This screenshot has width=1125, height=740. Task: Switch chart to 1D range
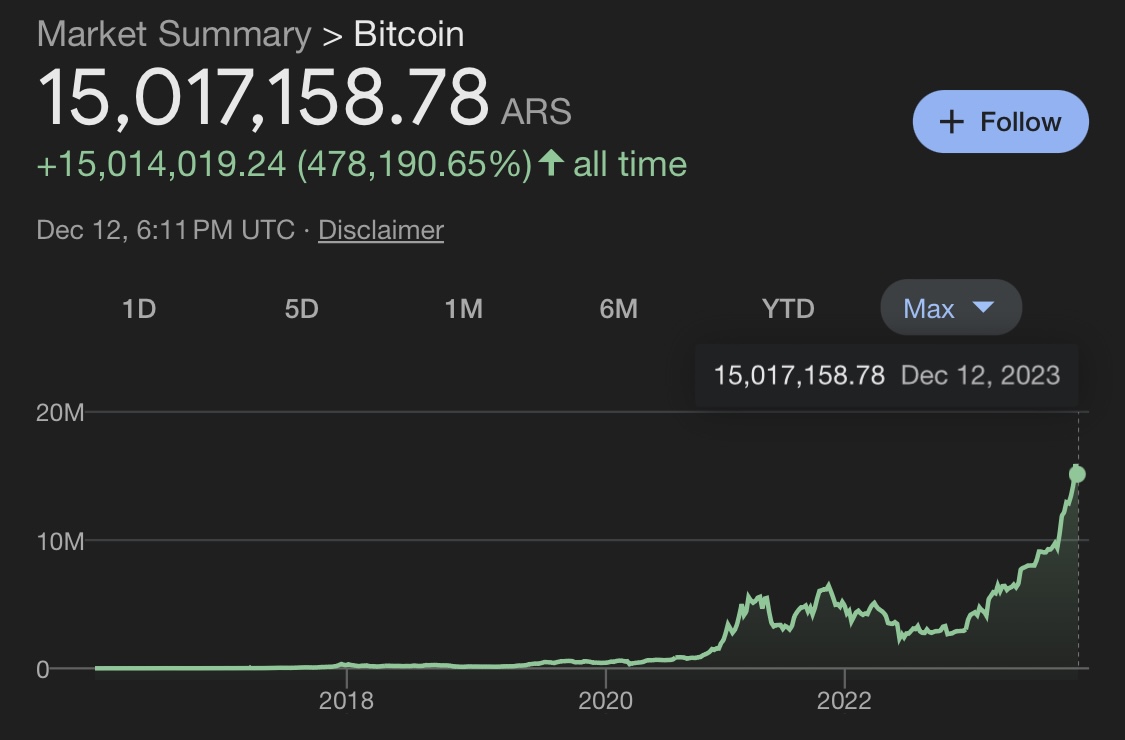click(139, 309)
